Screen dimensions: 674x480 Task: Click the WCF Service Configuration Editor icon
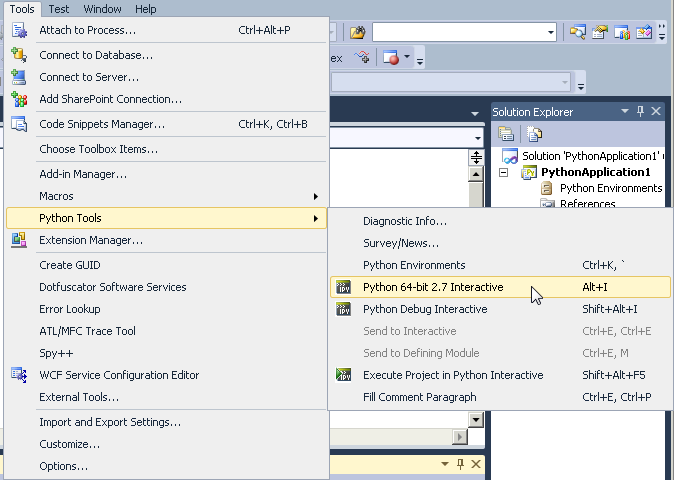(19, 375)
